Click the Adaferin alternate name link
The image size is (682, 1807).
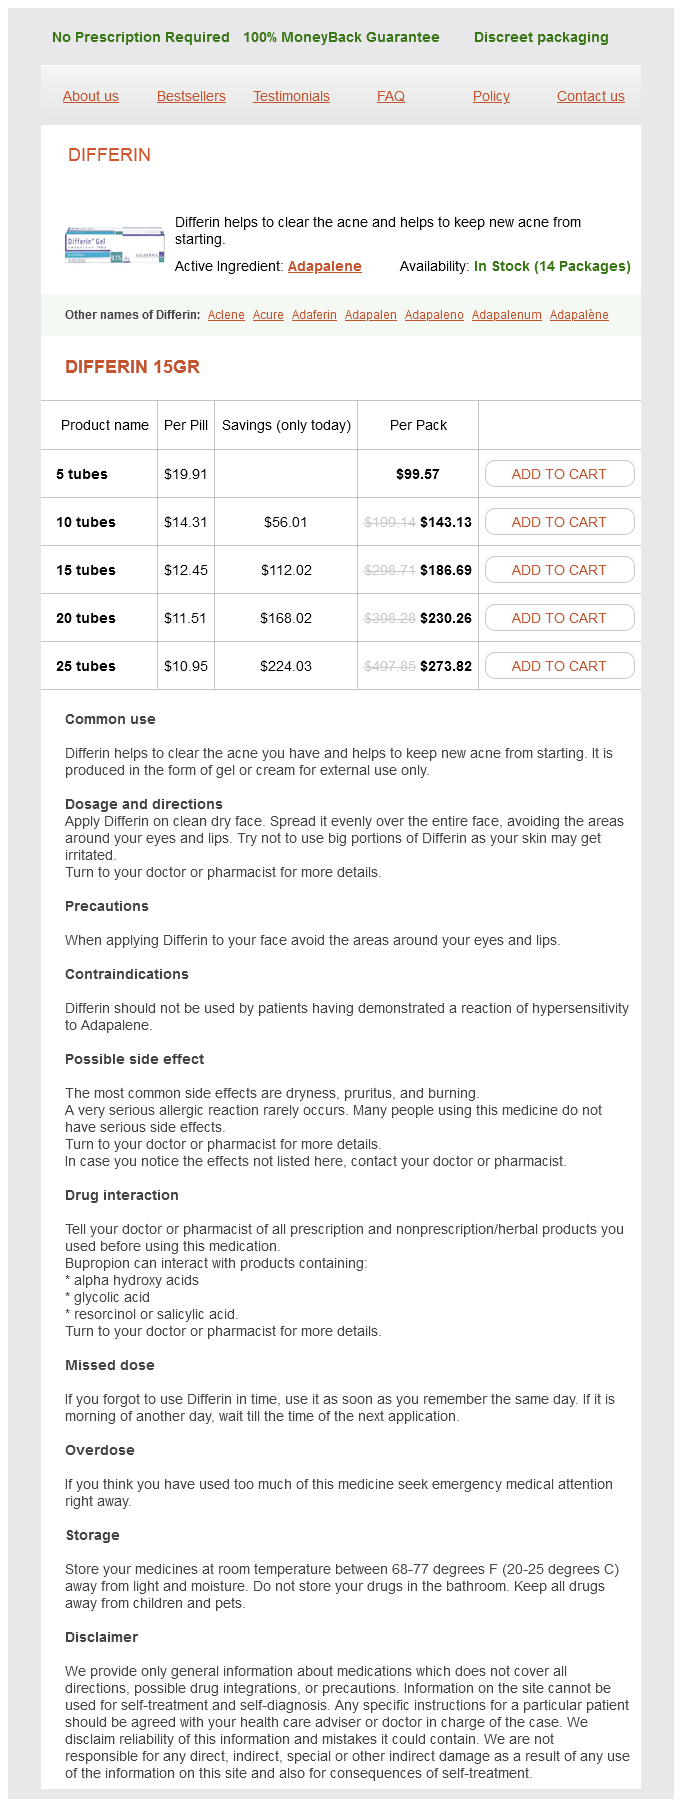point(314,315)
